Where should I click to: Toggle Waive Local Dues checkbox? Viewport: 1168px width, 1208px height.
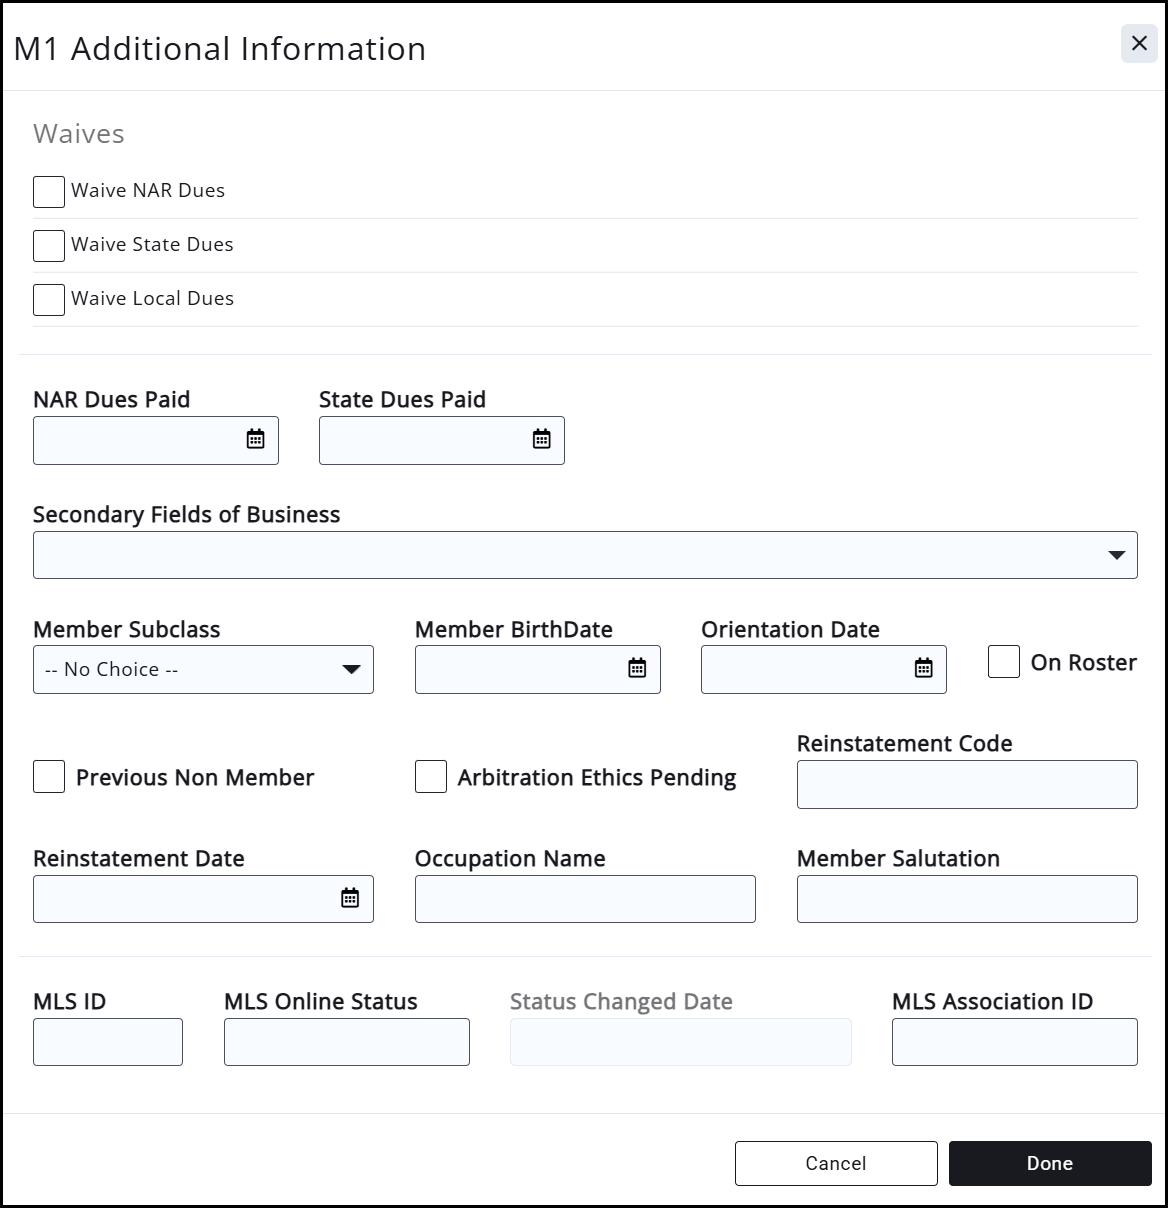point(49,299)
